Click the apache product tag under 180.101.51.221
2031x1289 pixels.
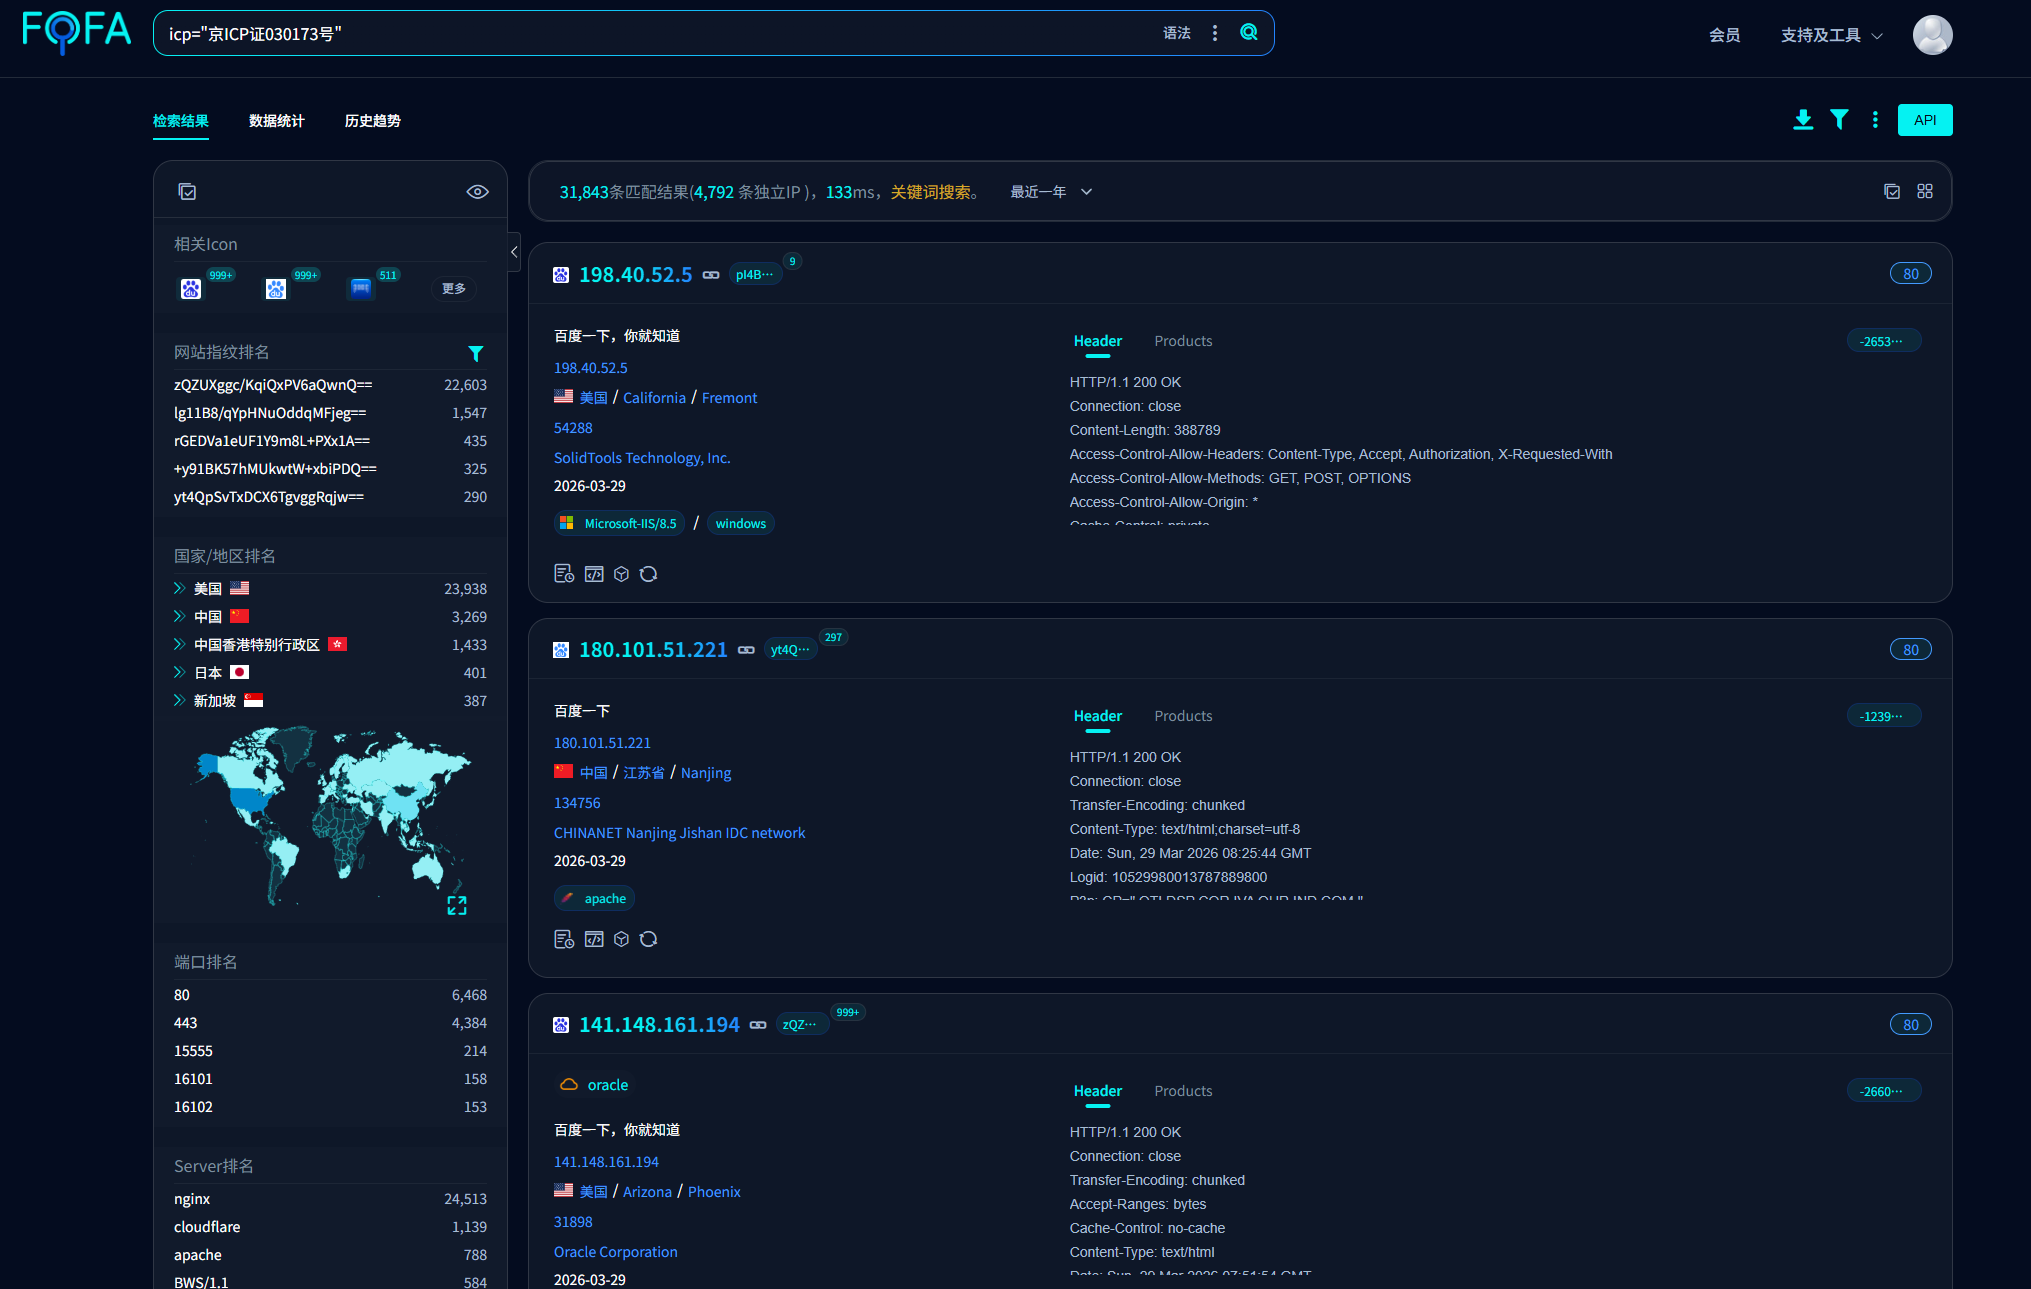(594, 899)
